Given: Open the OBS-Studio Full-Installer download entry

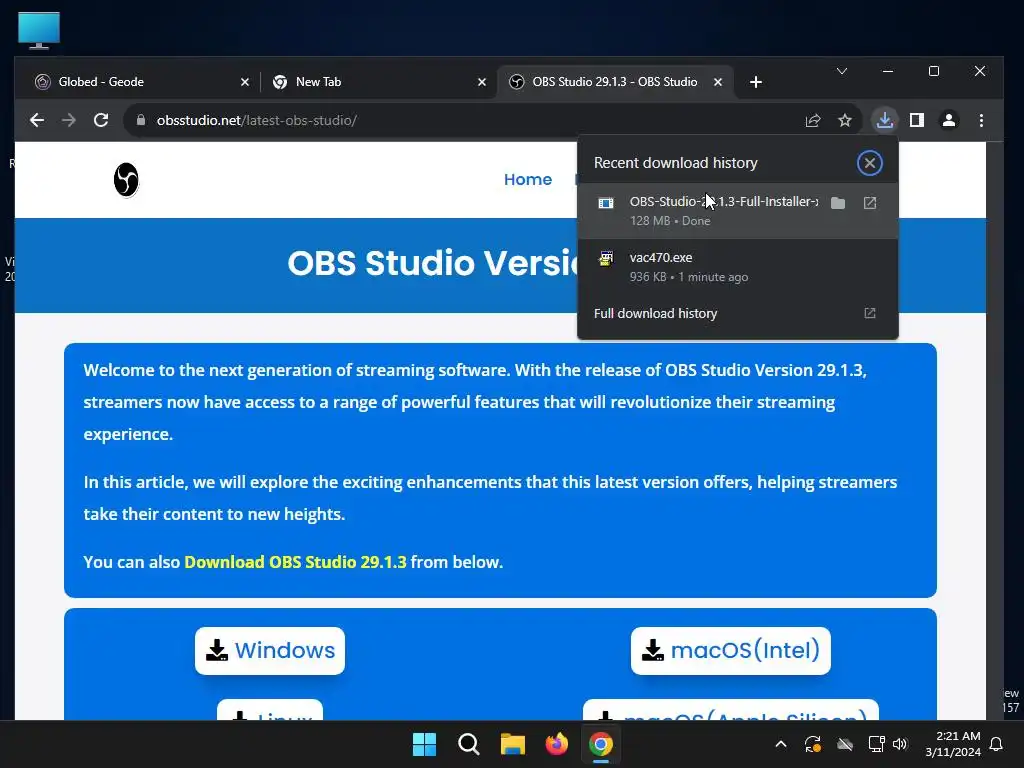Looking at the screenshot, I should pos(738,211).
